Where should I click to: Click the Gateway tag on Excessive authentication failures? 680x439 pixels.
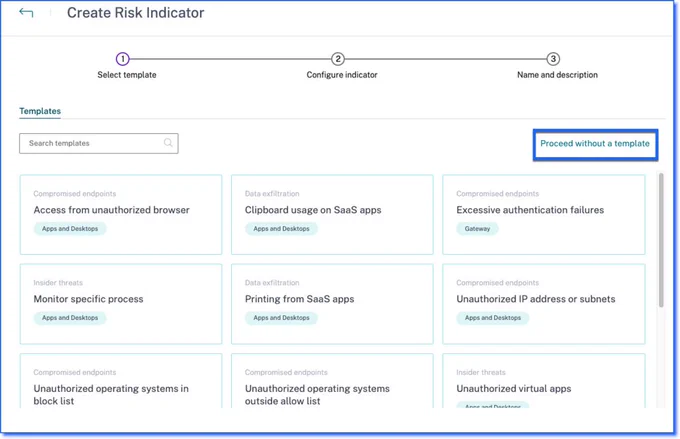pyautogui.click(x=477, y=229)
